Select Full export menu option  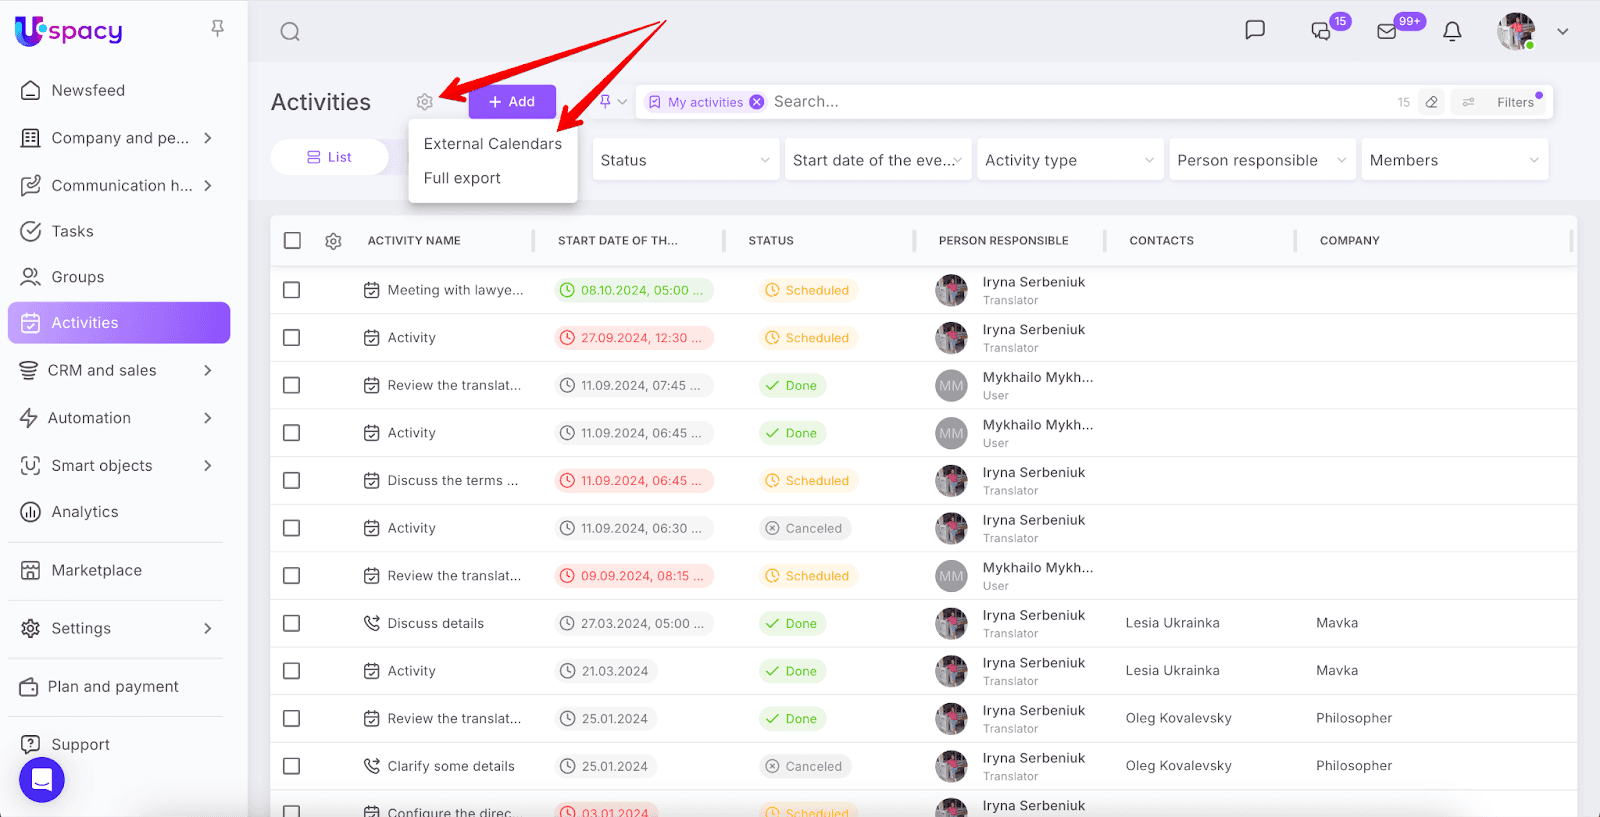point(462,178)
